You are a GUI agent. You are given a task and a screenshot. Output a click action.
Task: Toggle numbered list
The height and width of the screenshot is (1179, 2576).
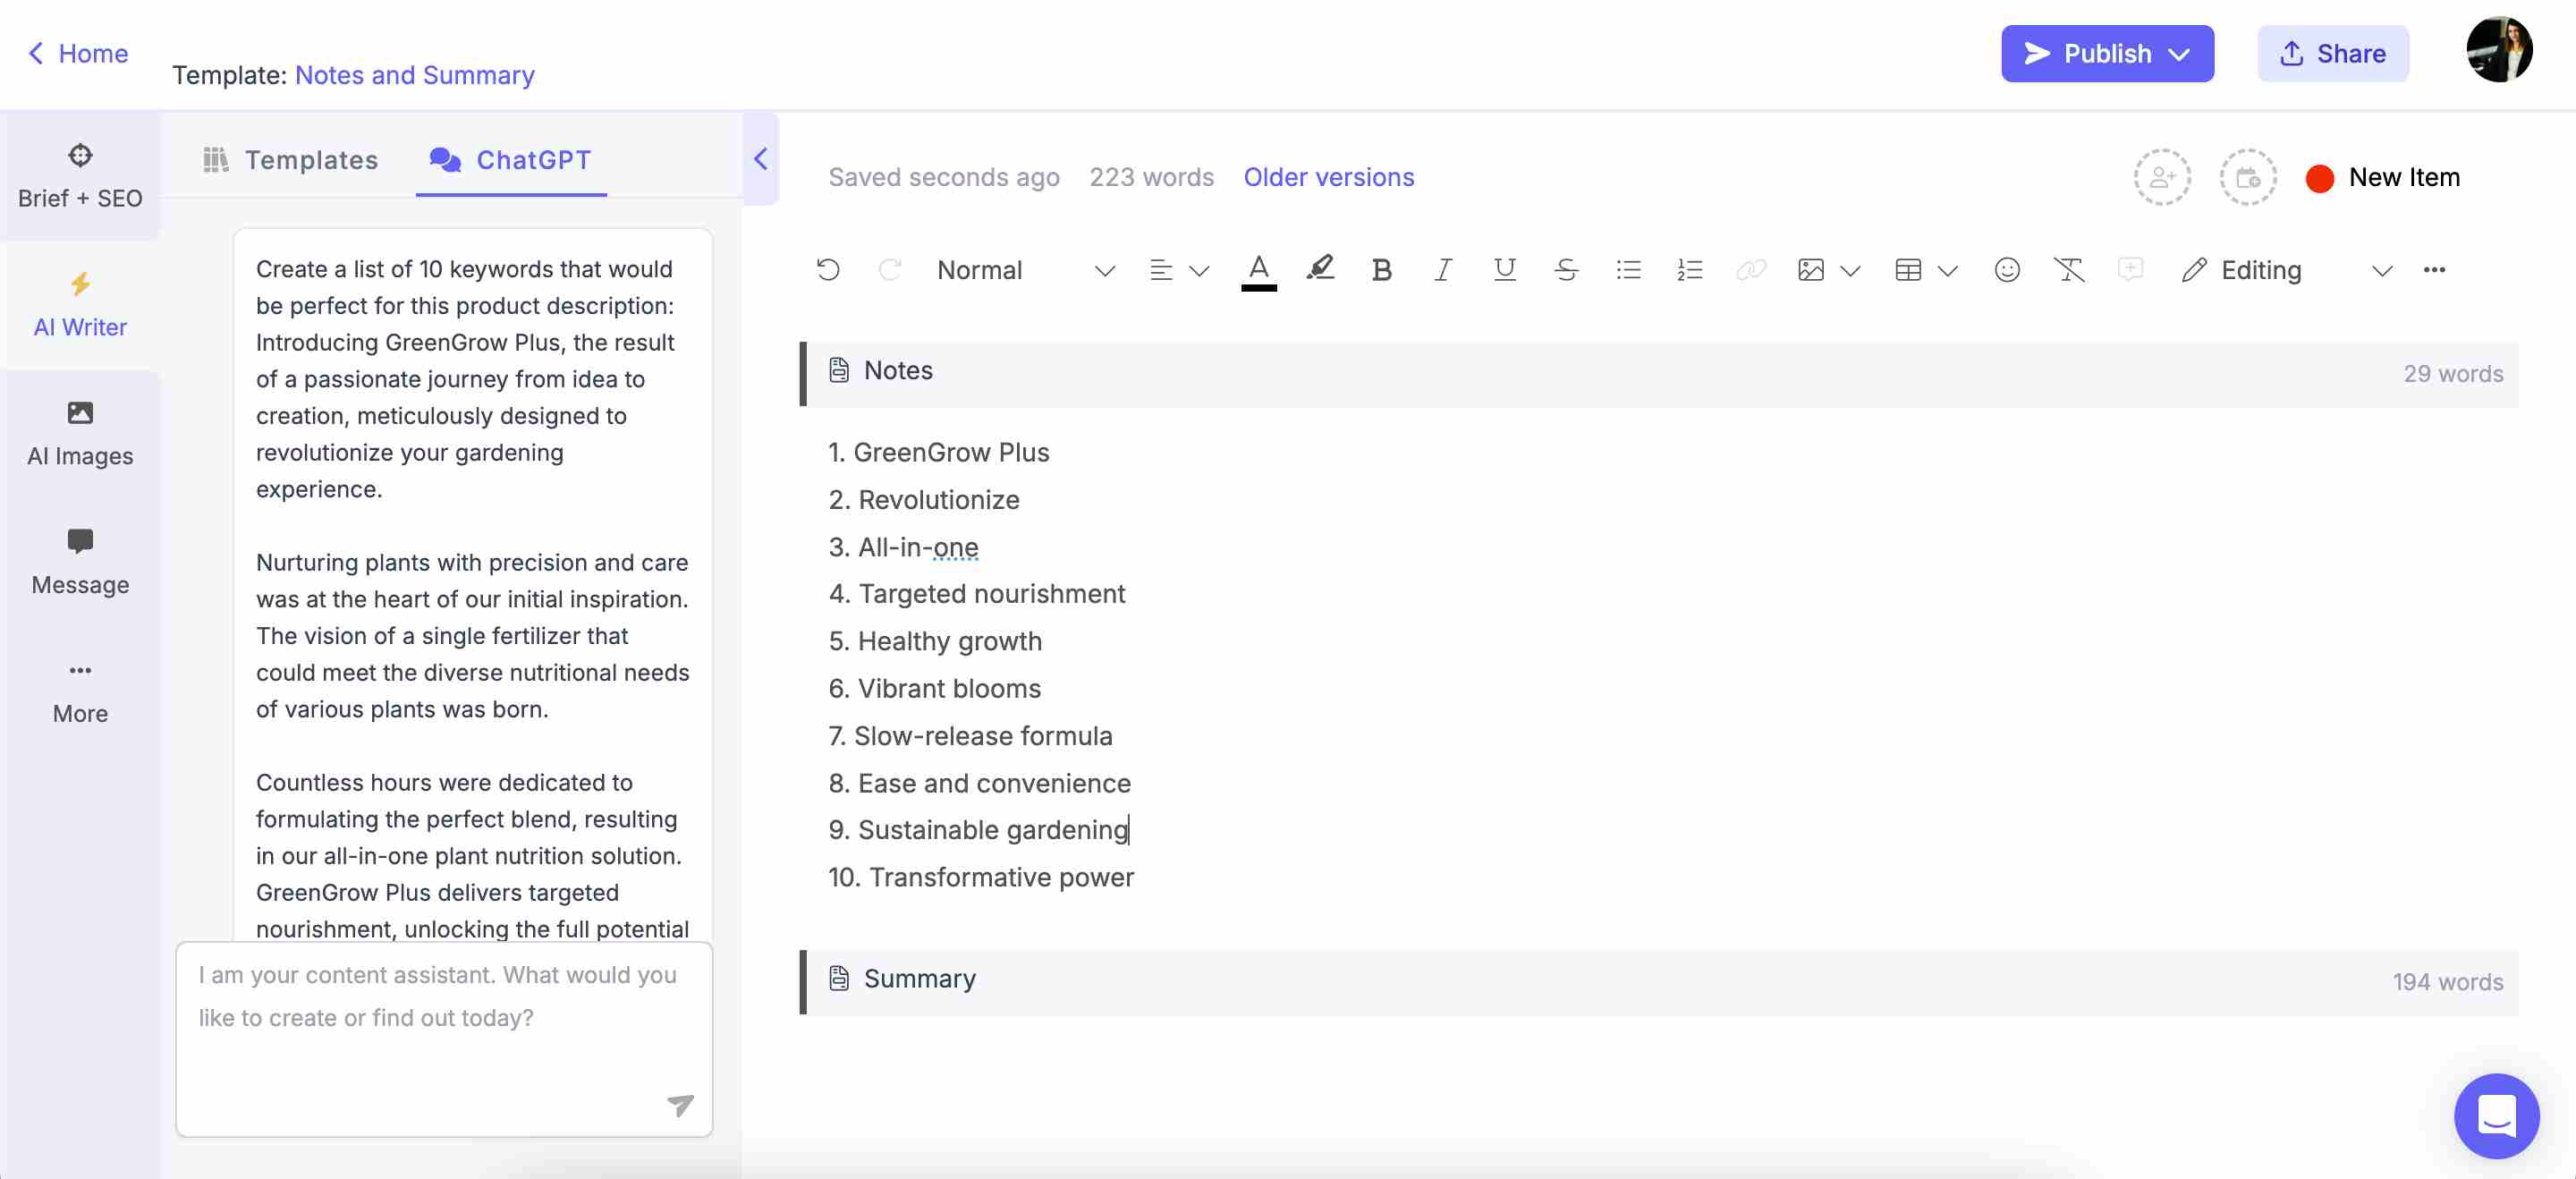[x=1690, y=270]
